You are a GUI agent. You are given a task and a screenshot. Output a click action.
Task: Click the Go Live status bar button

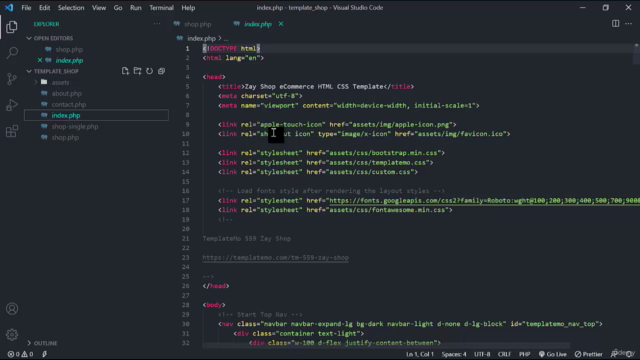(x=553, y=354)
